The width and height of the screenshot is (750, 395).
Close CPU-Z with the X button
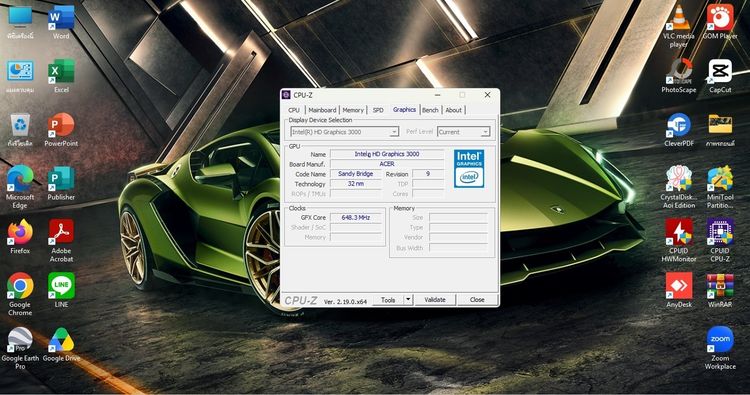[x=487, y=95]
